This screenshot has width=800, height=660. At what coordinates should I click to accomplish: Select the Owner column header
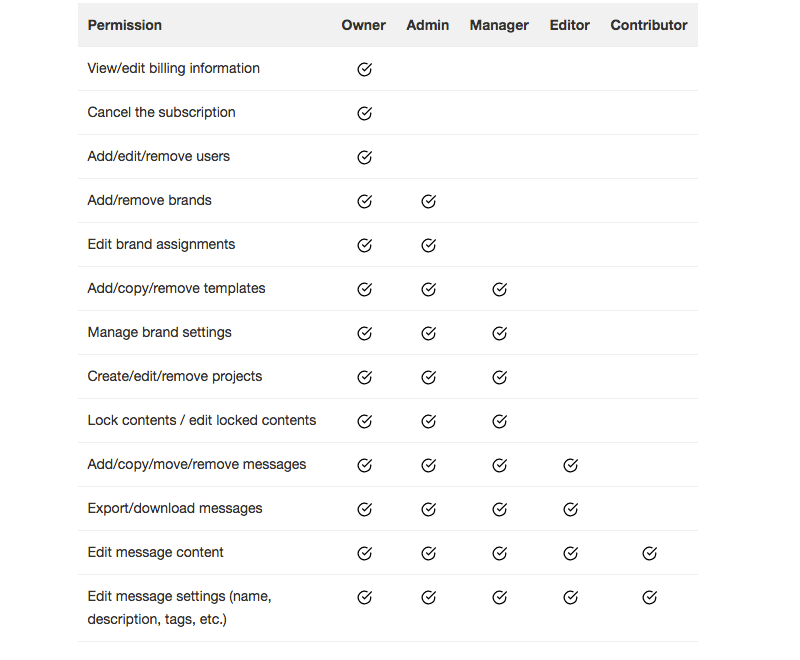click(363, 25)
